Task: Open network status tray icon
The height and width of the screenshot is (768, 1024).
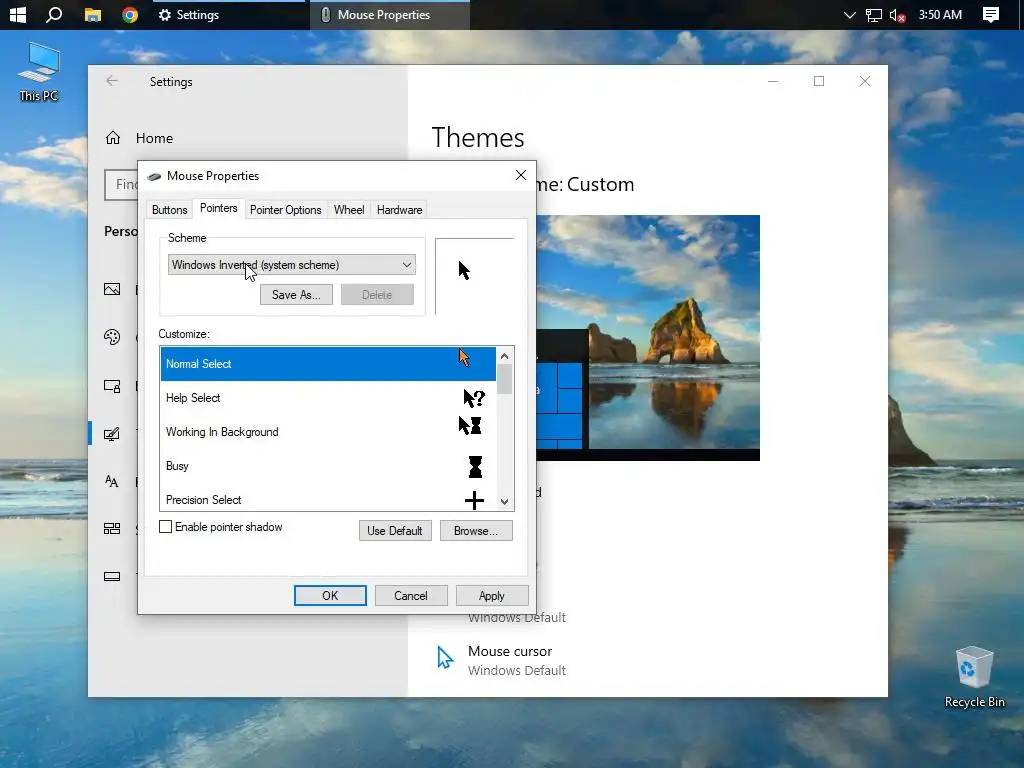Action: pos(873,14)
